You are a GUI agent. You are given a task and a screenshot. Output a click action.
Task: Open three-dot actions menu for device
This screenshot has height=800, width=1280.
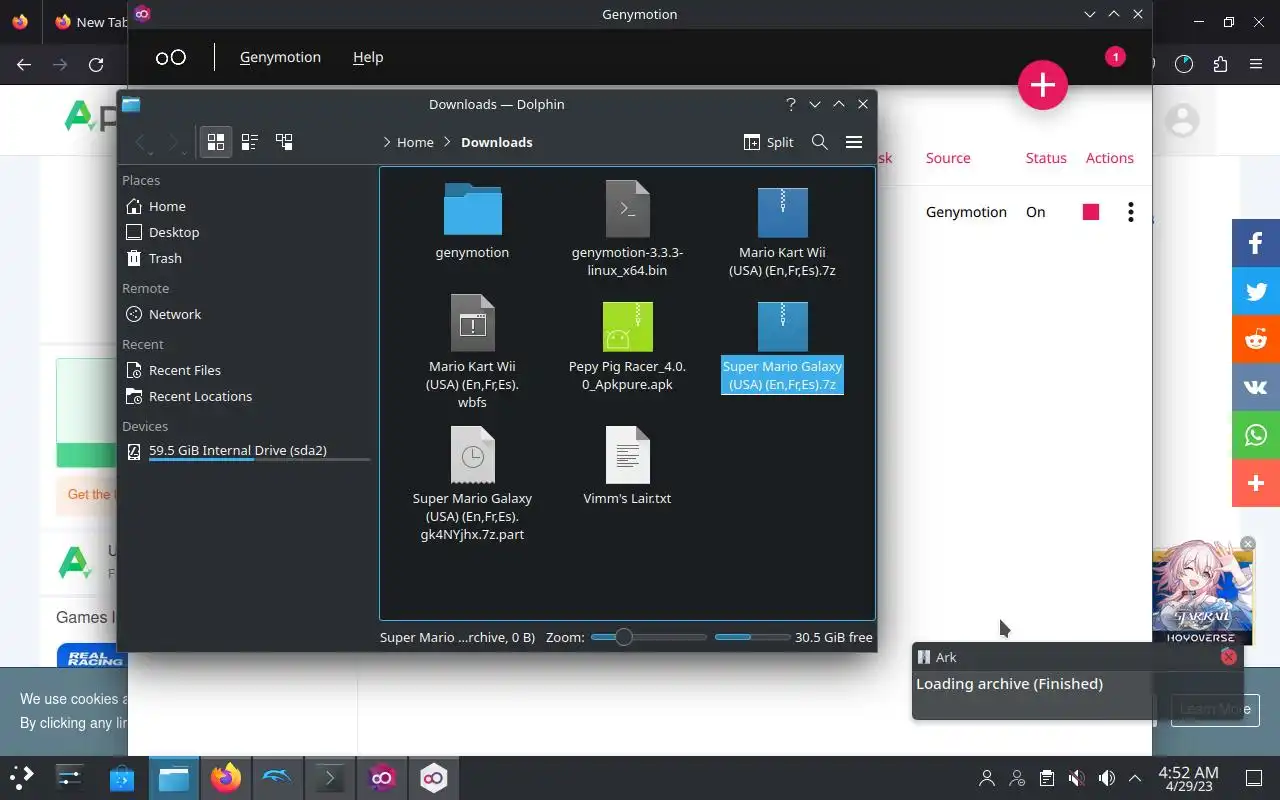[x=1130, y=212]
